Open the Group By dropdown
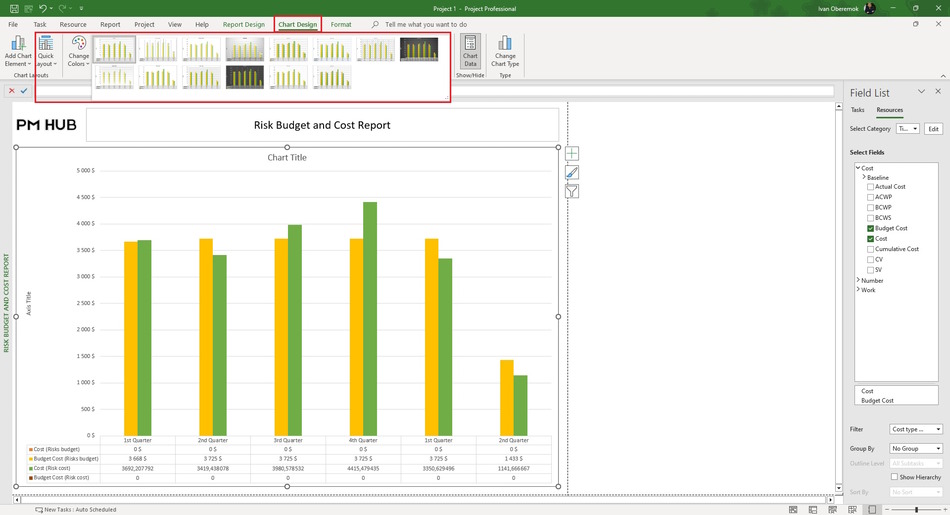This screenshot has width=950, height=515. point(916,448)
